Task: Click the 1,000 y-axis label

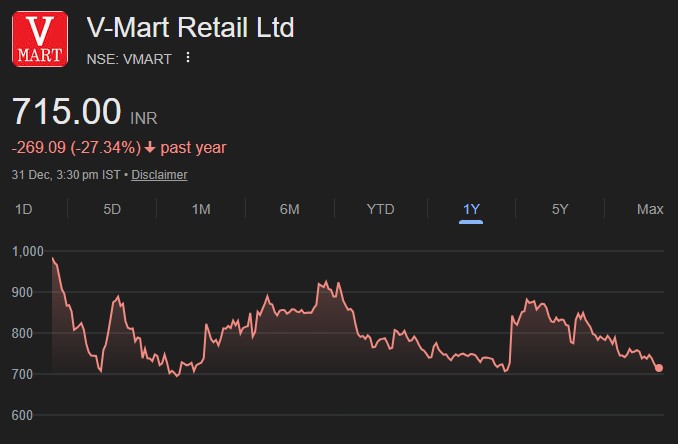Action: tap(29, 251)
